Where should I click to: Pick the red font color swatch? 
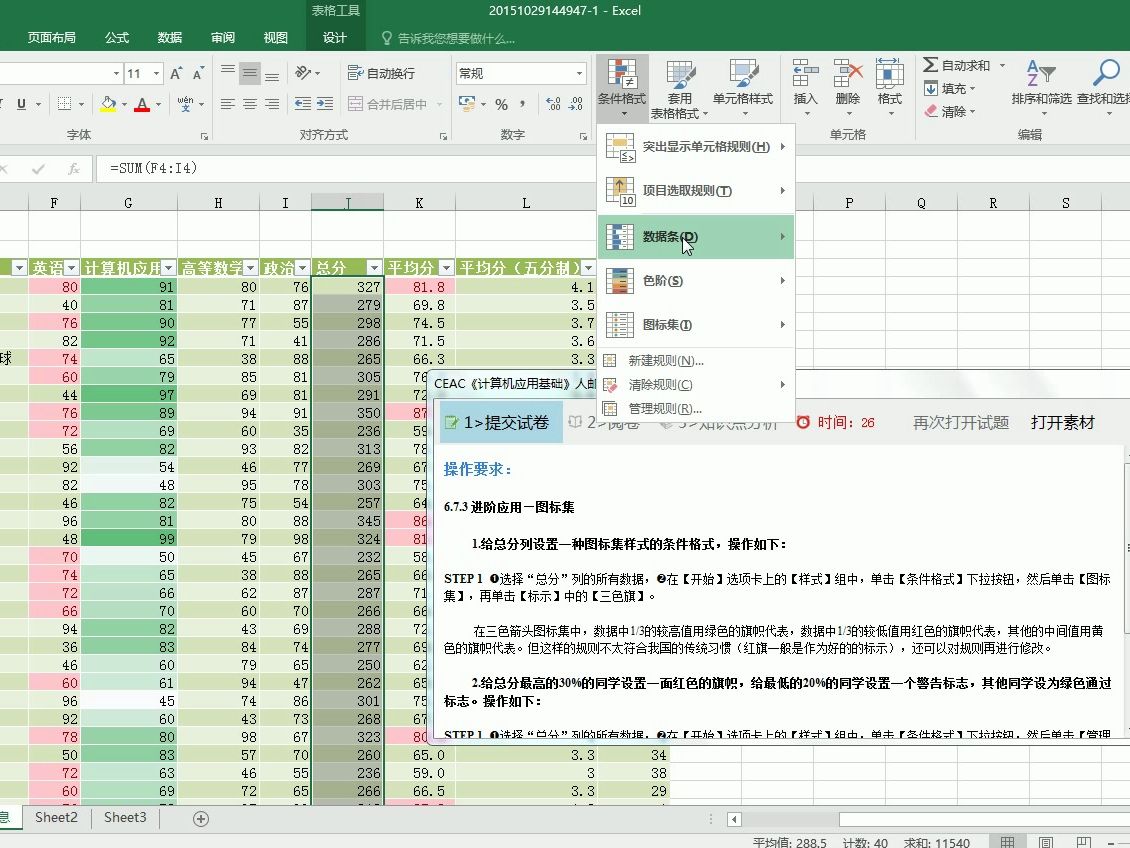tap(144, 108)
